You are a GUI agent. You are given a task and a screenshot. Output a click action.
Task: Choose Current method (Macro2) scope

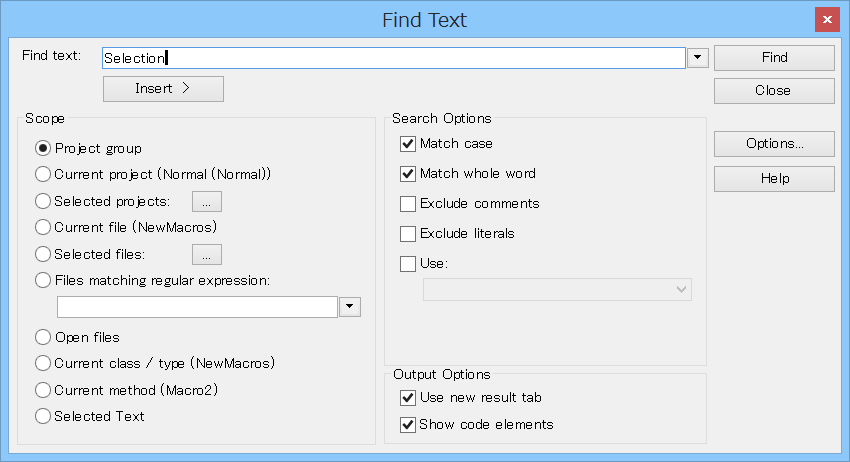pos(43,390)
